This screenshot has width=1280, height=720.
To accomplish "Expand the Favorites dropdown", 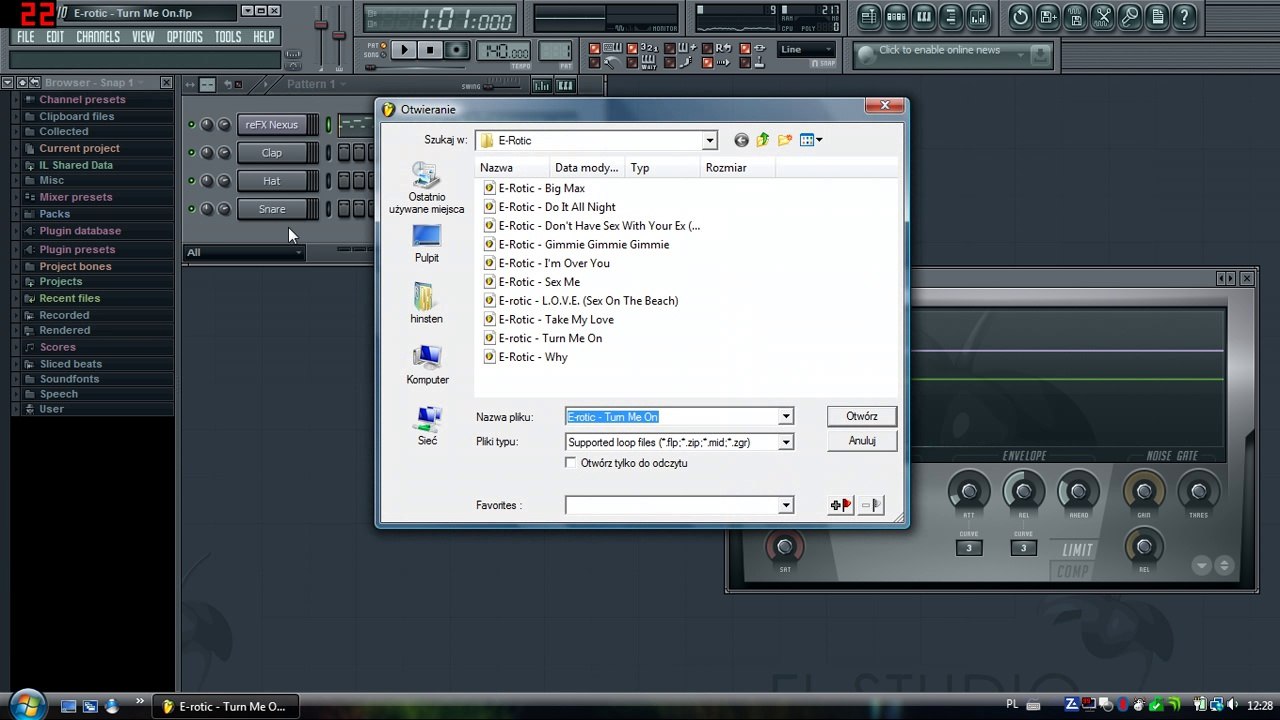I will (x=786, y=505).
